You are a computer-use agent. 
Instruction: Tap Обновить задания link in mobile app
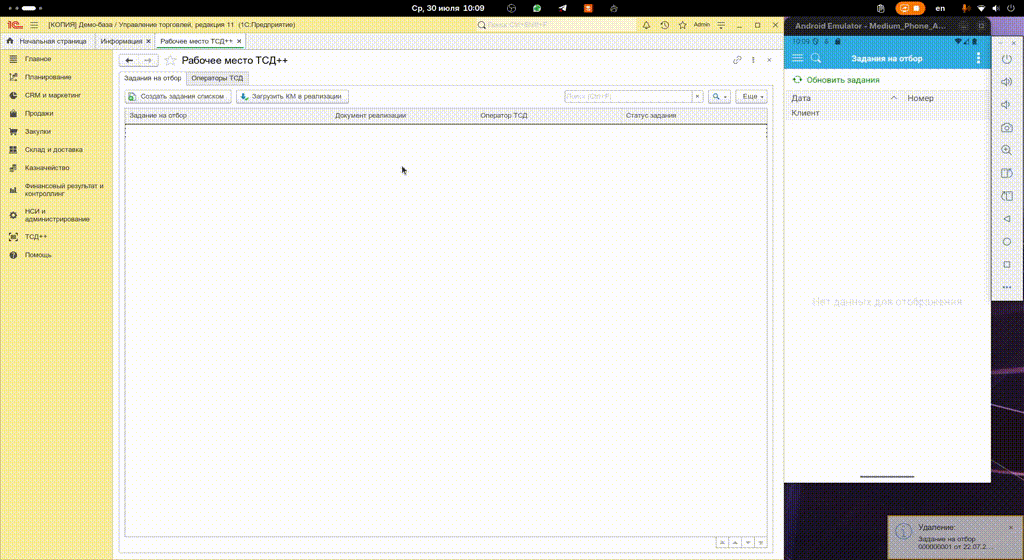click(x=842, y=80)
